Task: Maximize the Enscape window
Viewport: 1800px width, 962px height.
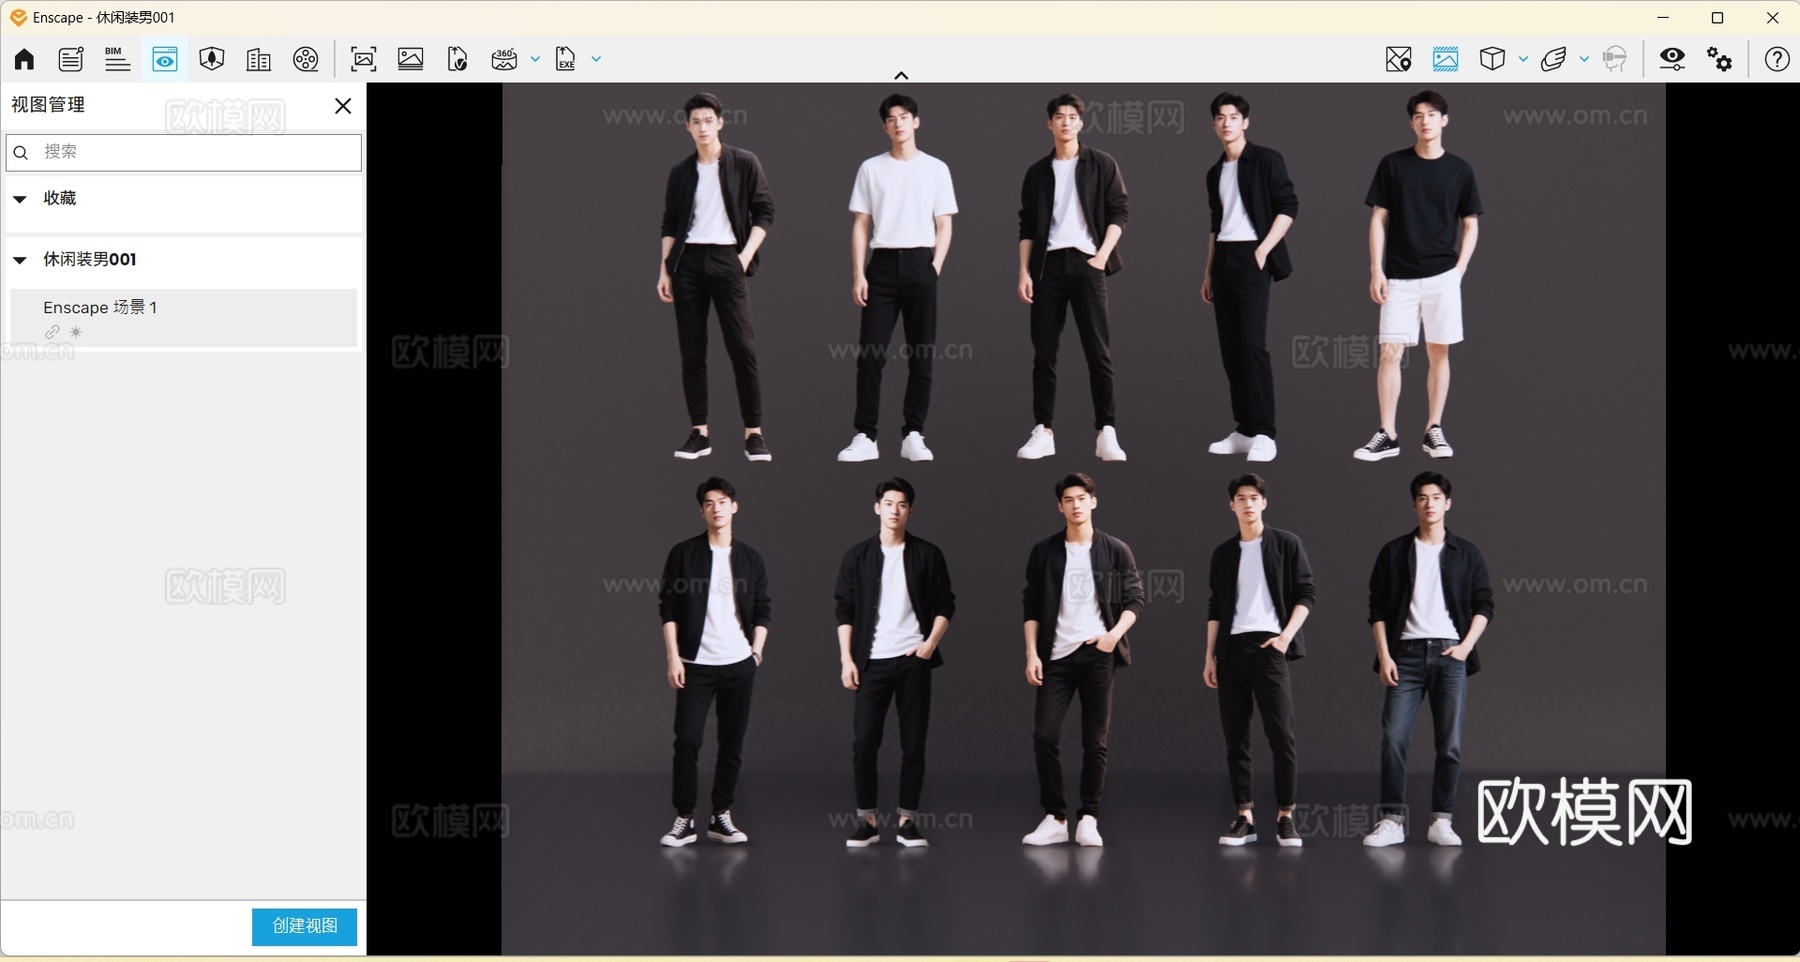Action: click(1718, 18)
